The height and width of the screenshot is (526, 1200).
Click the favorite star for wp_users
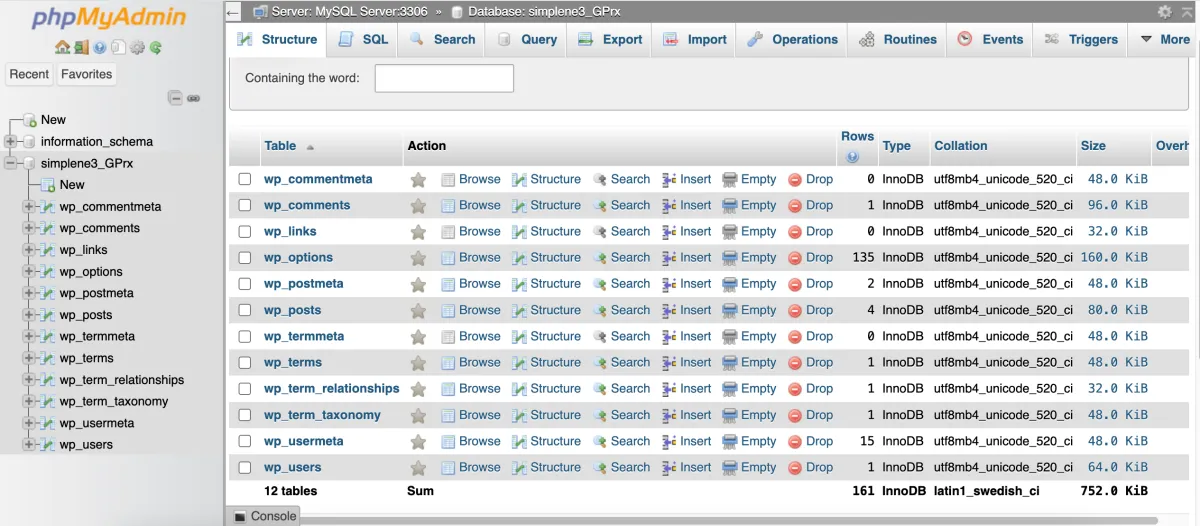coord(418,468)
